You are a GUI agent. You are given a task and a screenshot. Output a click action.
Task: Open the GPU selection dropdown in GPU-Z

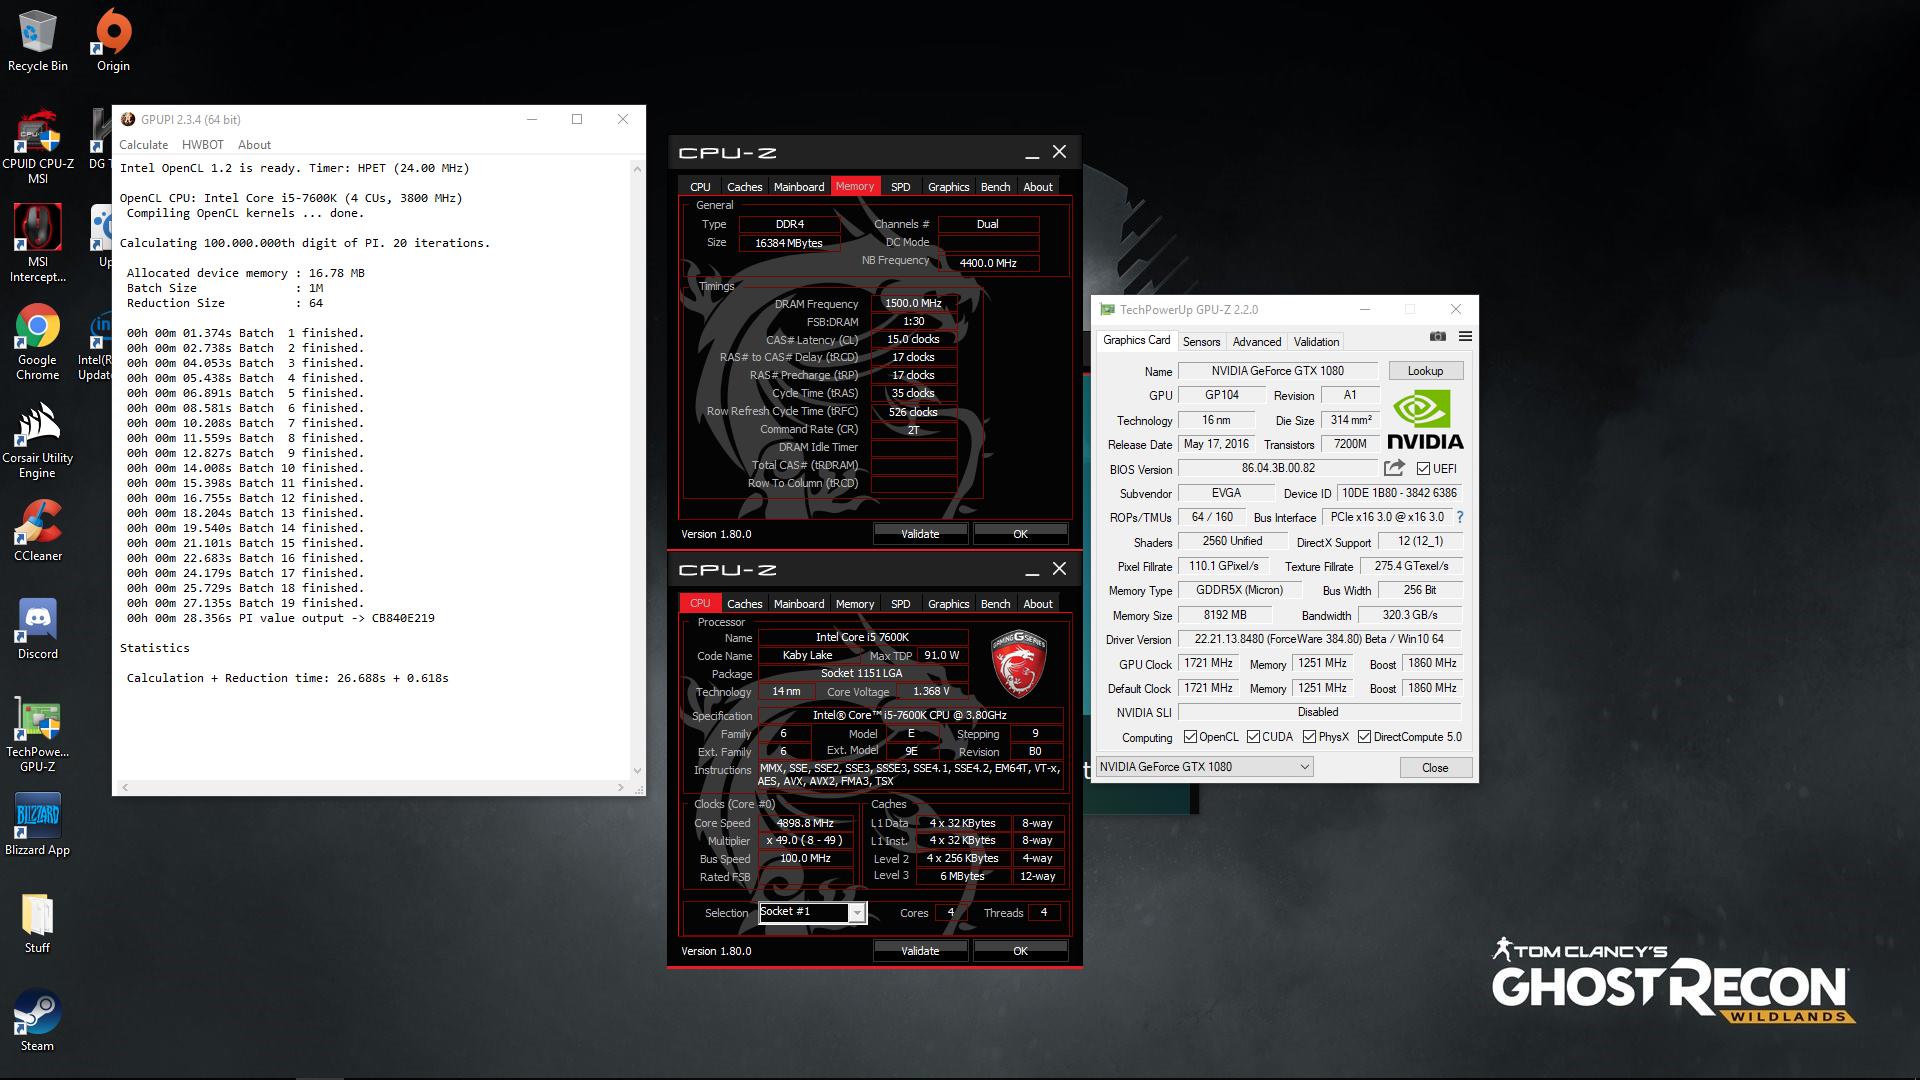click(x=1204, y=767)
